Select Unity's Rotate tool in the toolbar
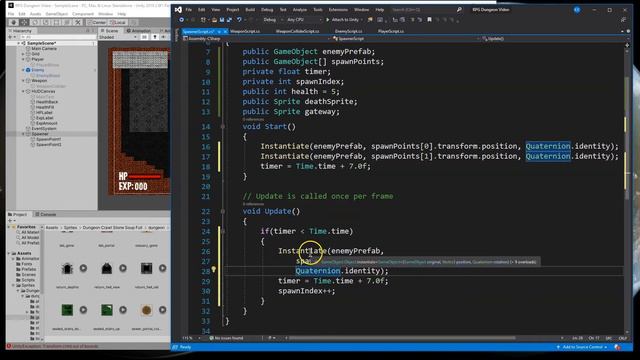The image size is (640, 360). [35, 22]
